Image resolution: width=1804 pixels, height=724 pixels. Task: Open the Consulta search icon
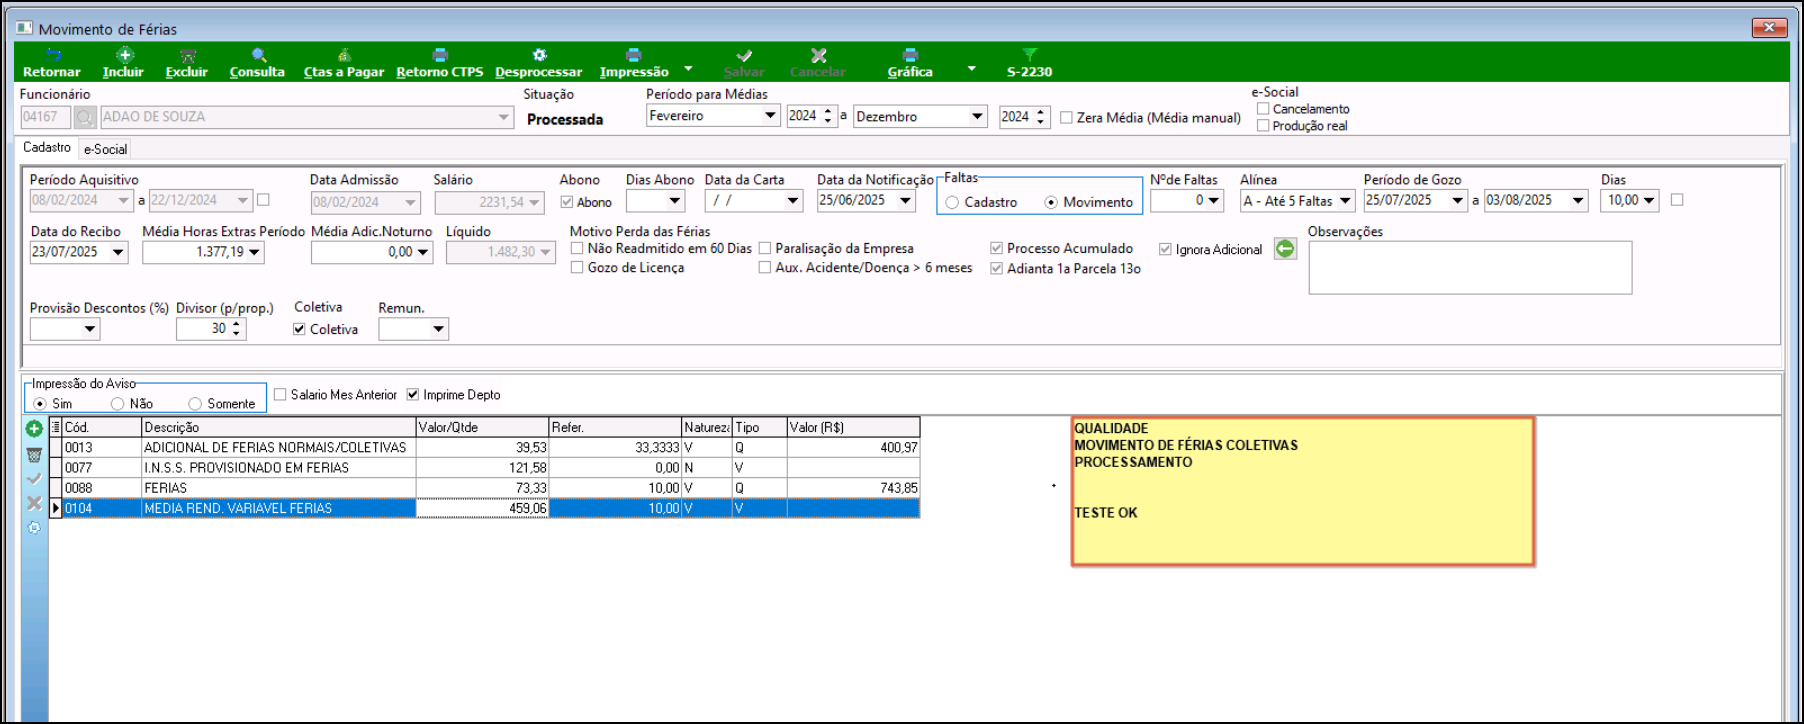[x=258, y=55]
